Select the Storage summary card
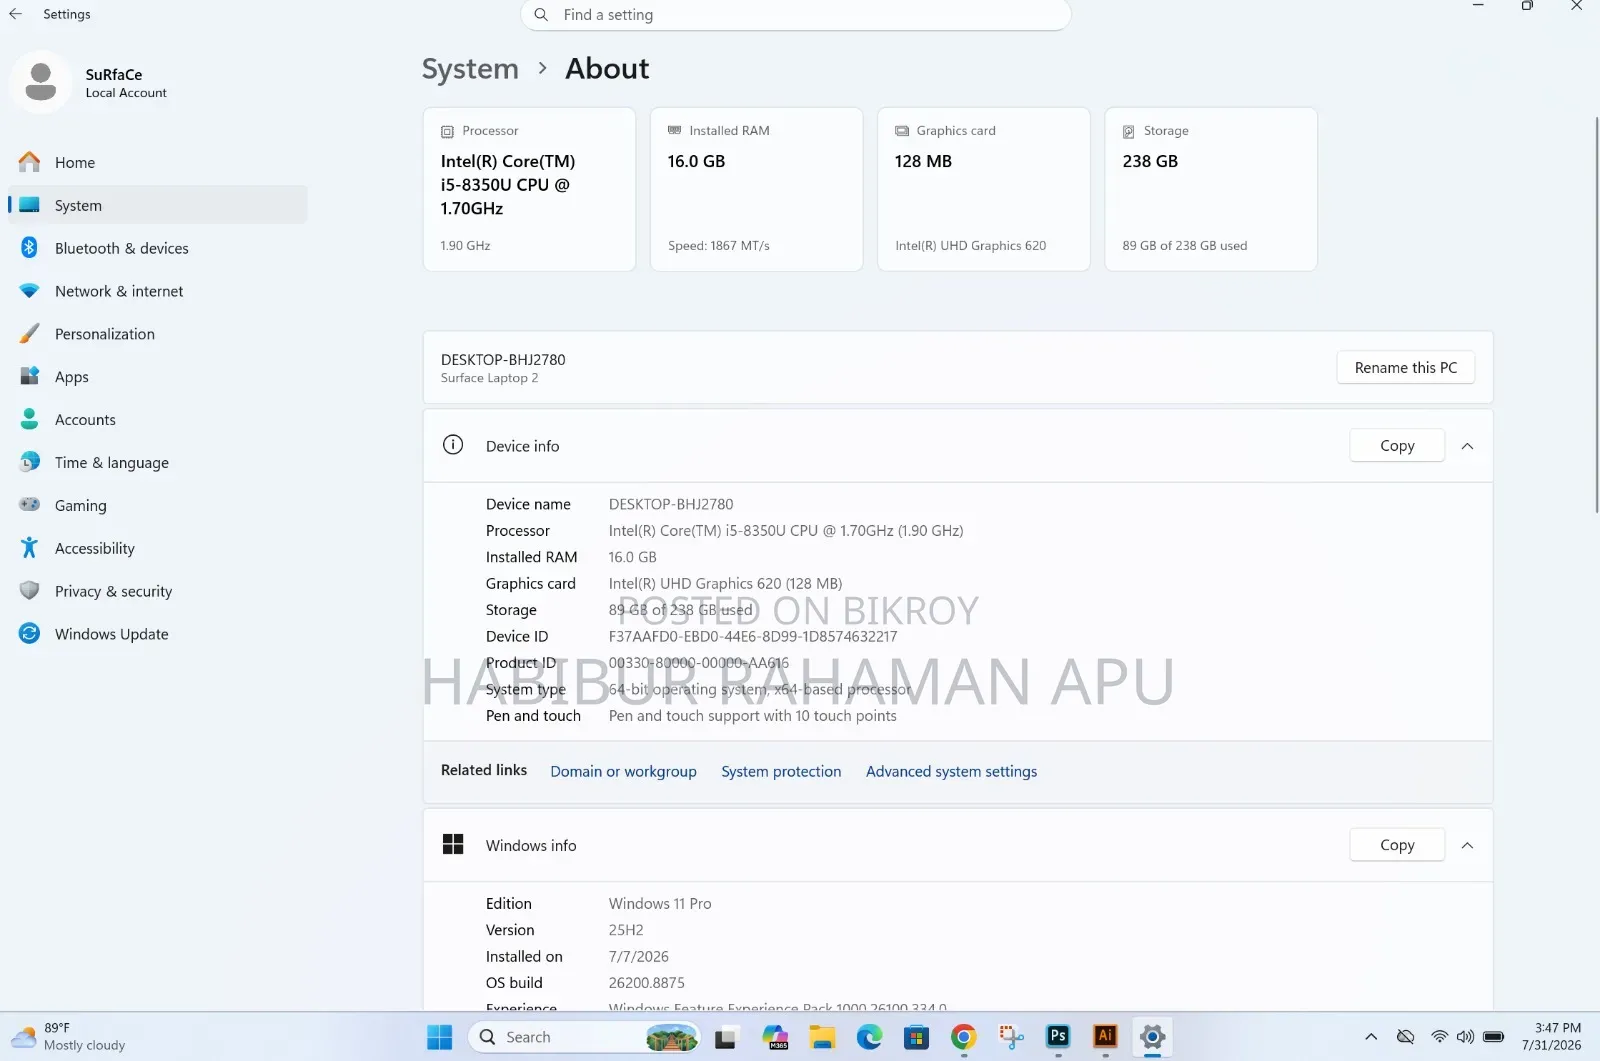This screenshot has width=1600, height=1061. pos(1211,189)
